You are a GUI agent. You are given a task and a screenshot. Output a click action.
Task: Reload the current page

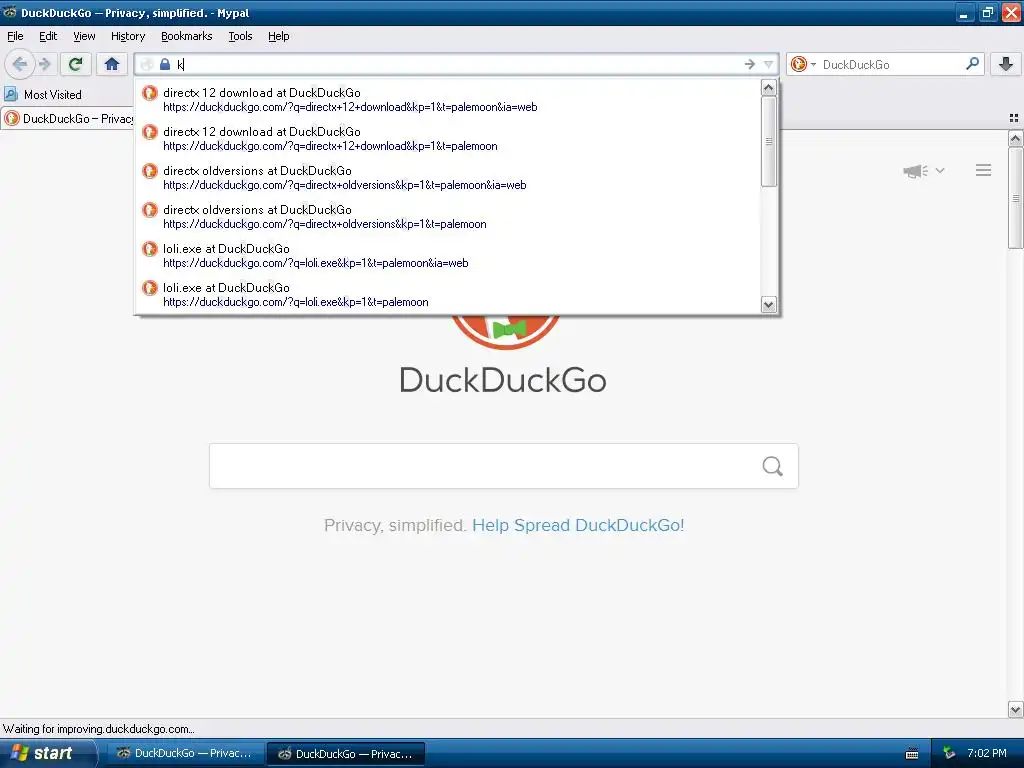point(76,64)
